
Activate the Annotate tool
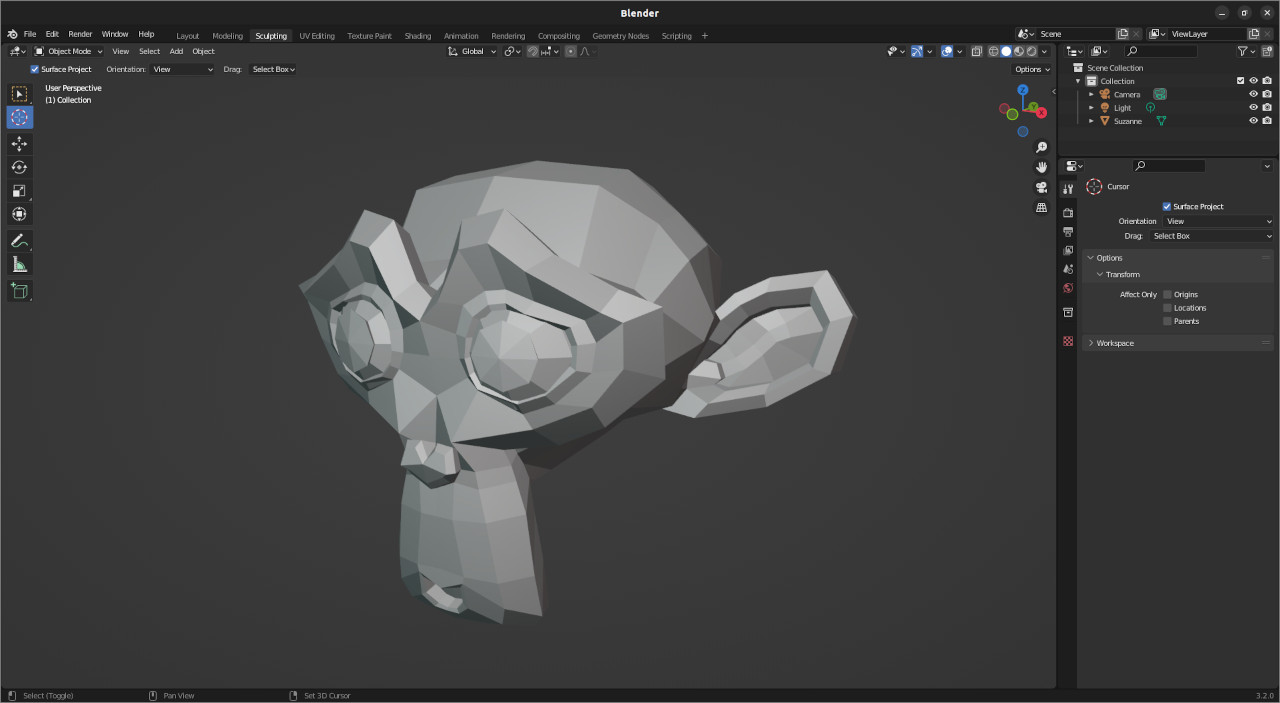(19, 241)
